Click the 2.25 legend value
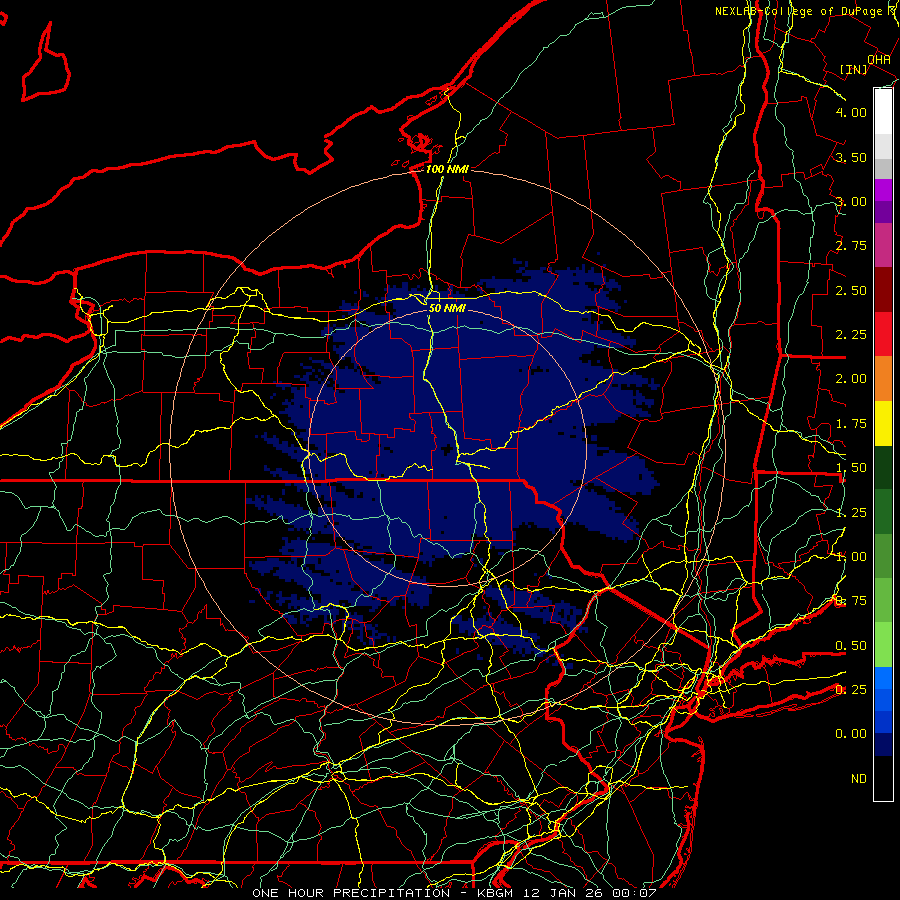The image size is (900, 900). coord(851,335)
